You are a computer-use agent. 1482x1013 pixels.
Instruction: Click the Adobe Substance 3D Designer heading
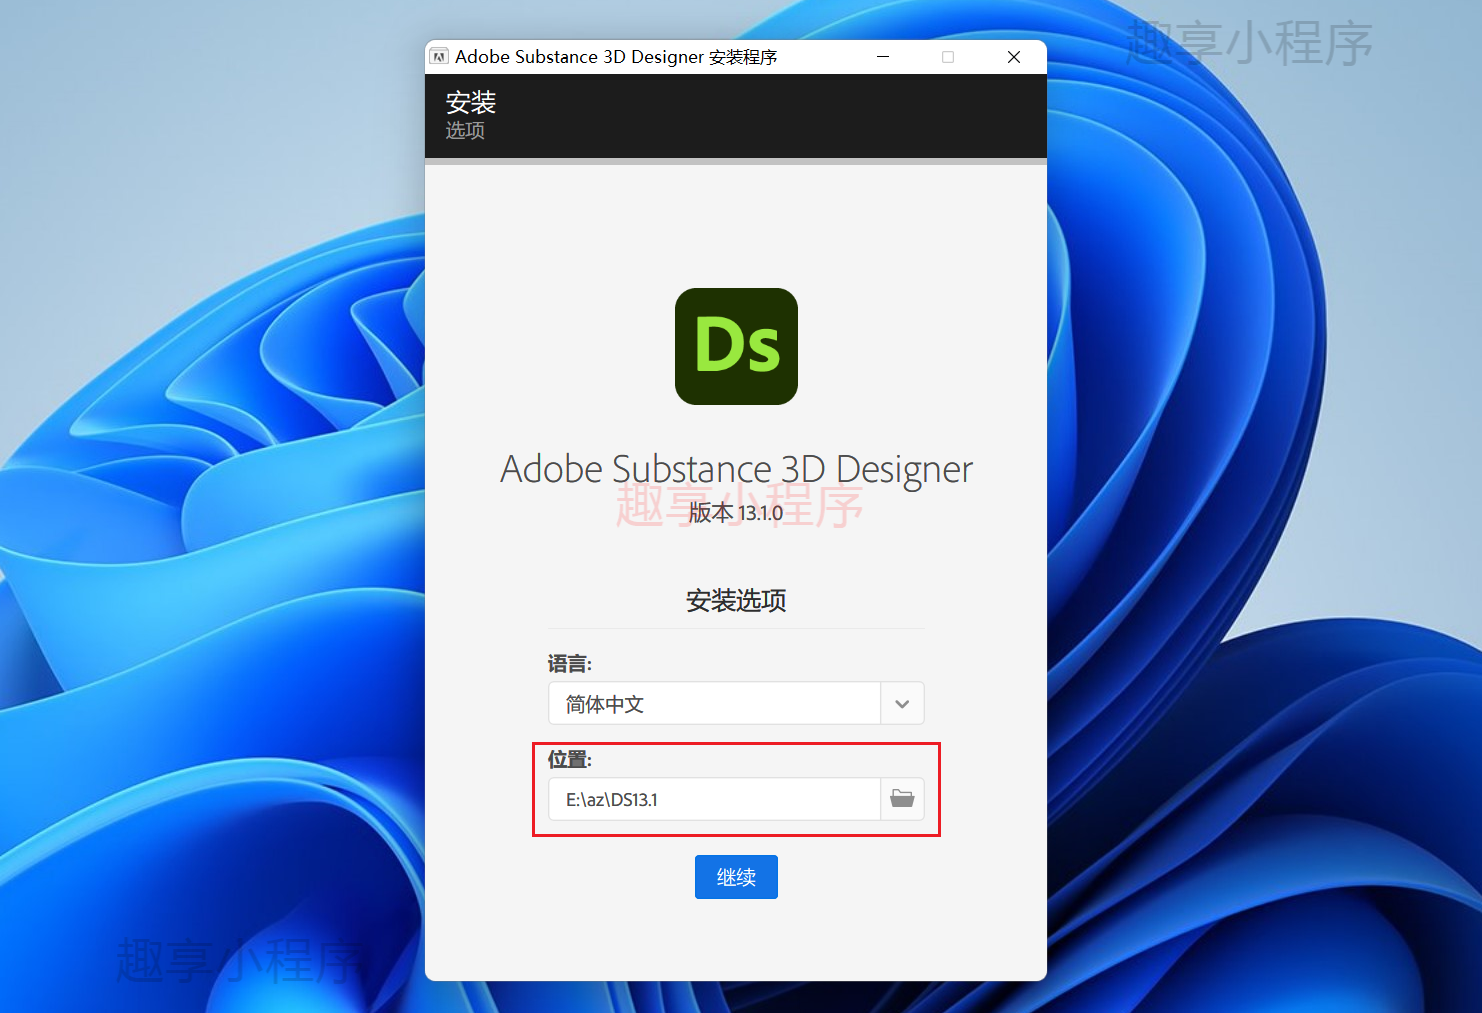(x=736, y=469)
